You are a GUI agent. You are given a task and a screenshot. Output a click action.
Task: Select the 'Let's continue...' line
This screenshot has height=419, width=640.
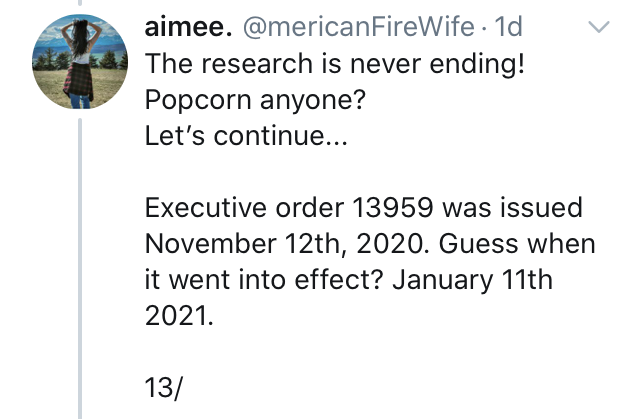246,135
